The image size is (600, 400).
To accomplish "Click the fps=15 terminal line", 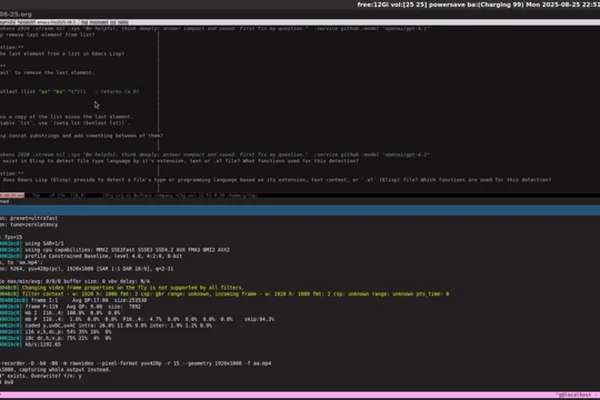I will coord(11,237).
